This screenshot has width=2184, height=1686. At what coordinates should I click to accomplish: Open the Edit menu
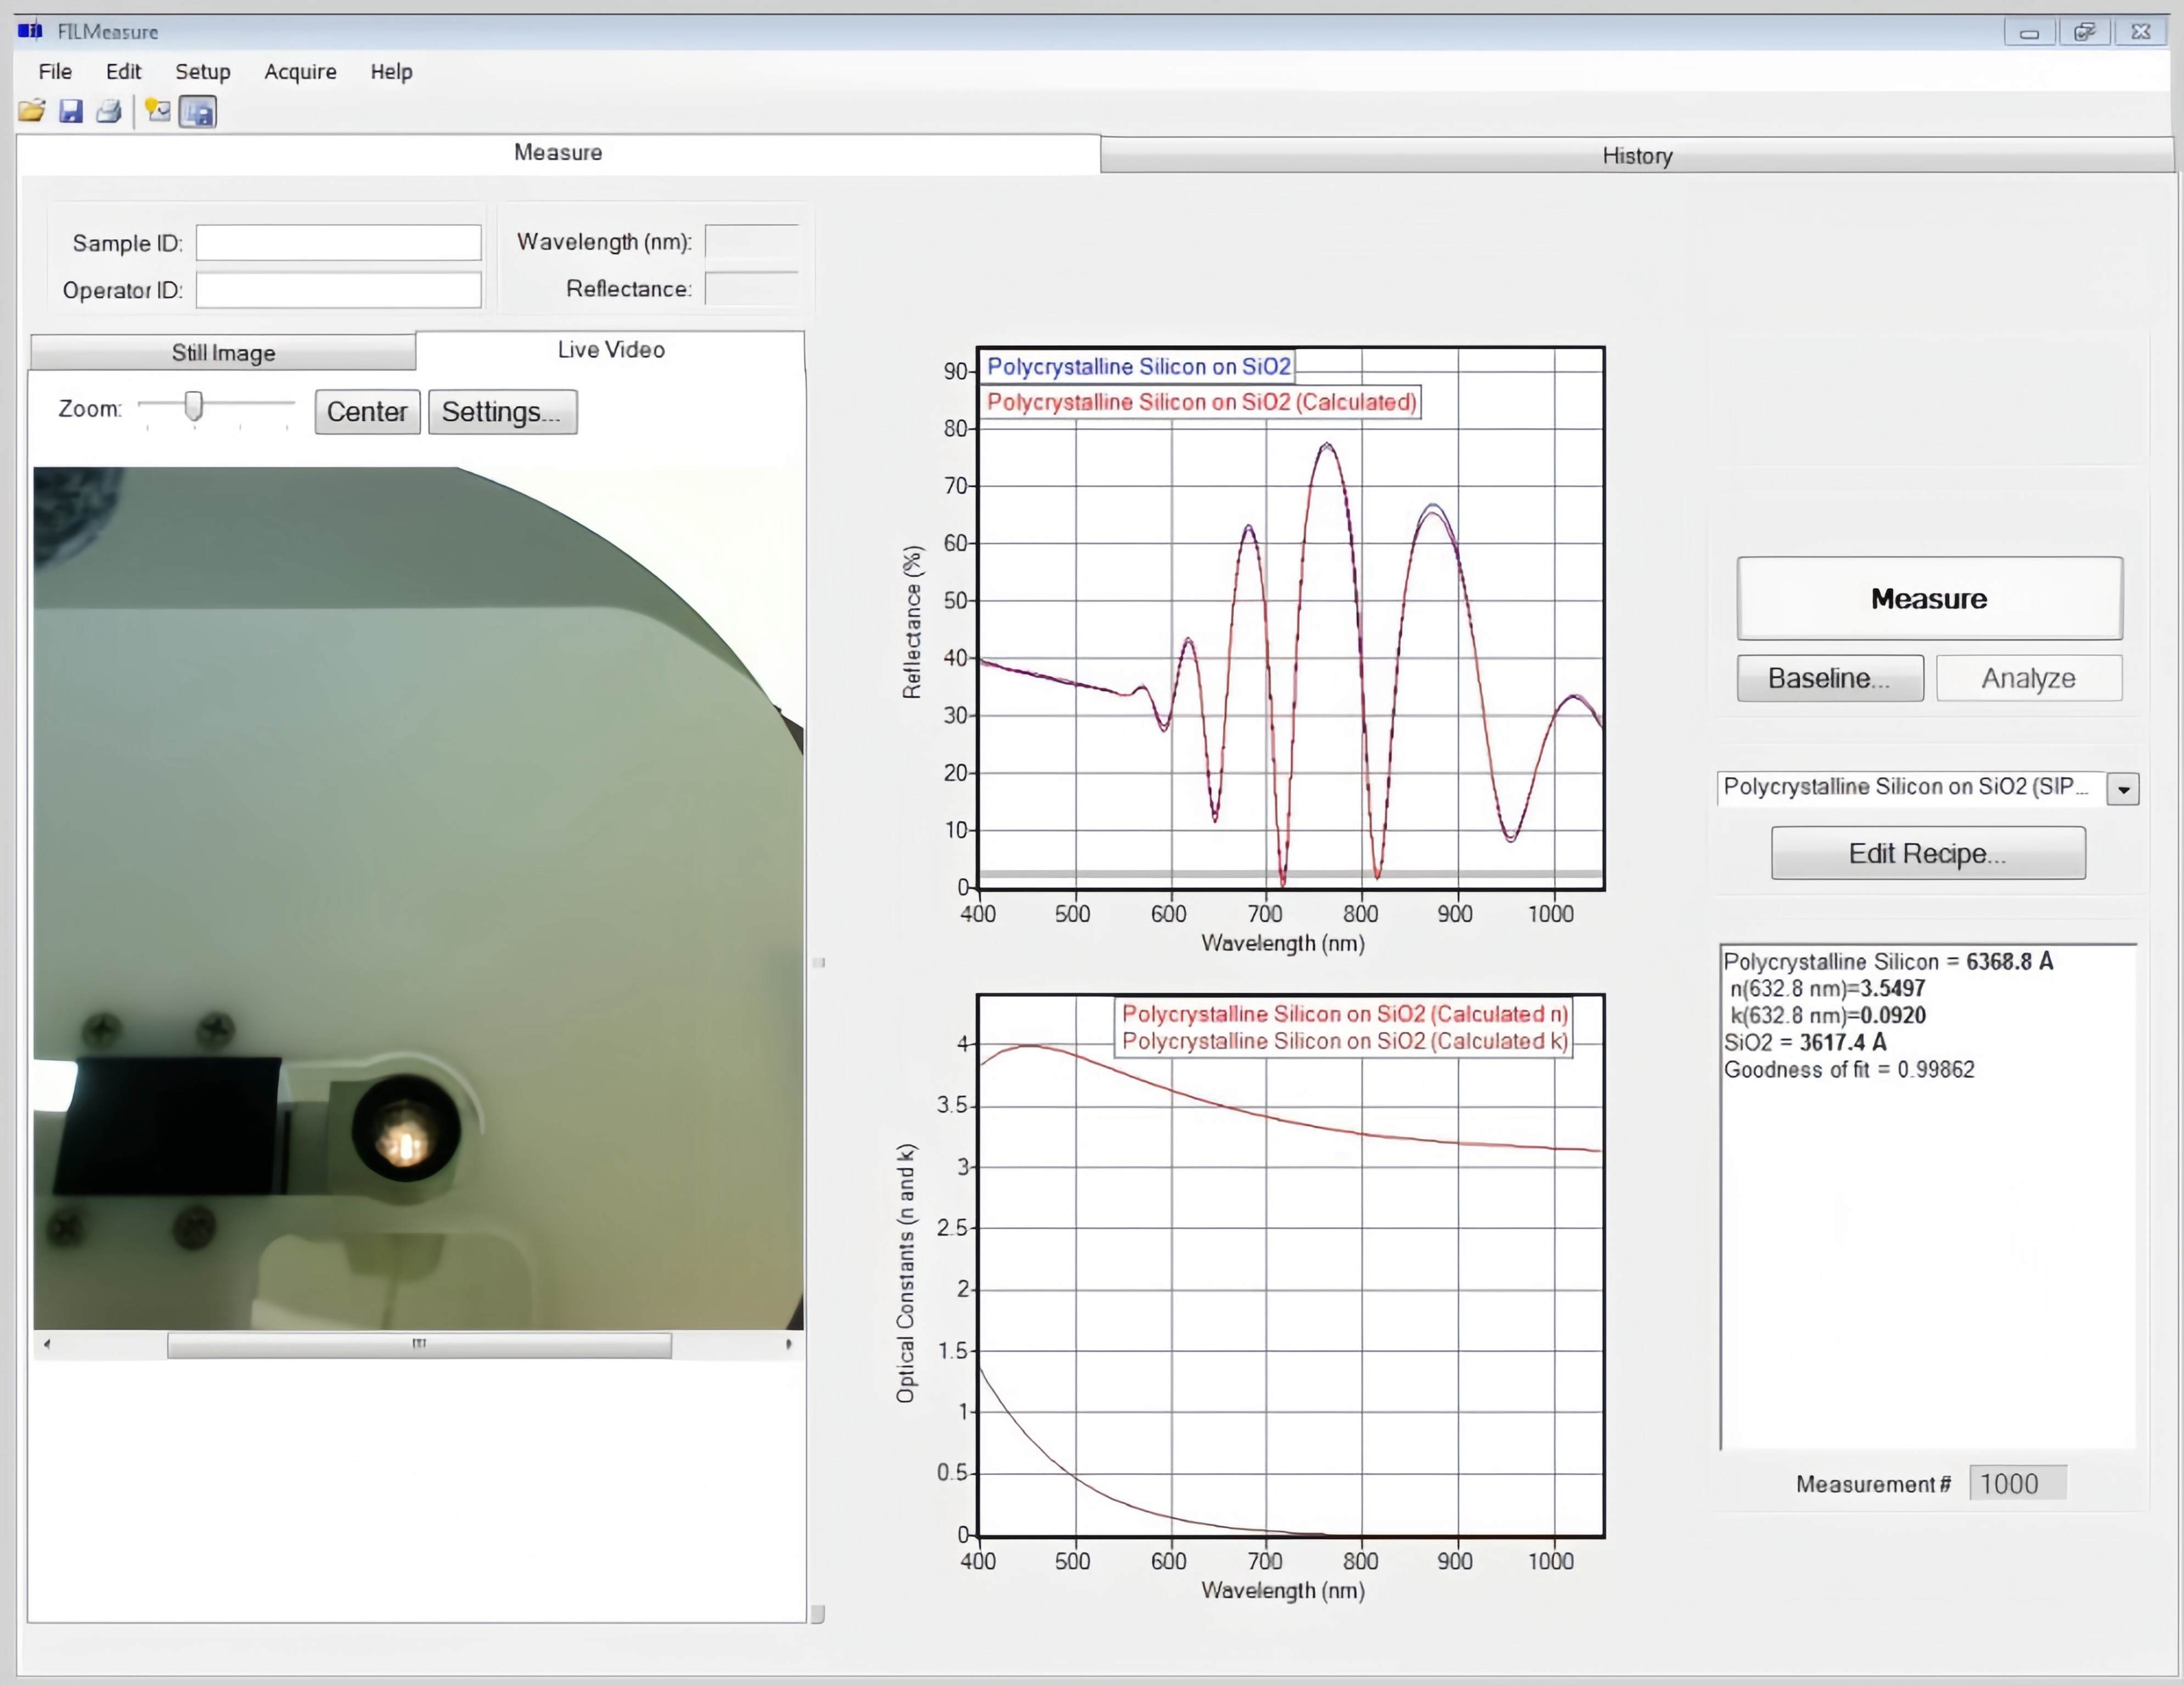coord(123,71)
